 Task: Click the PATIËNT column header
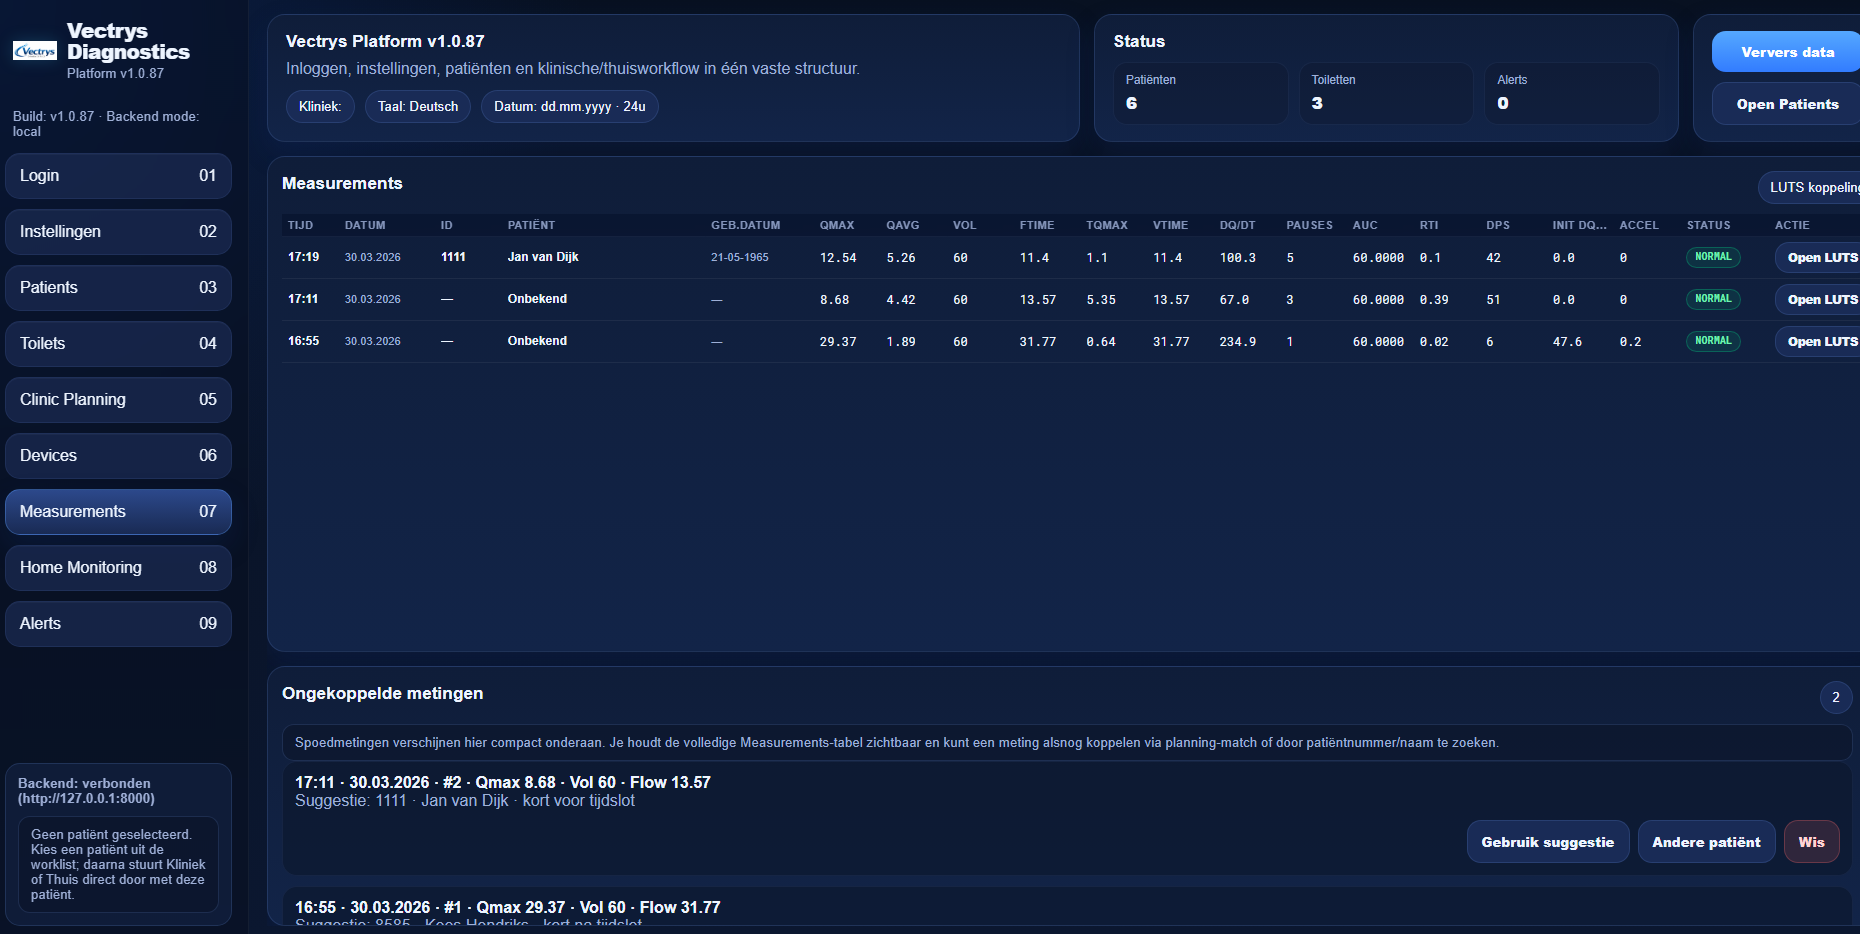(531, 226)
